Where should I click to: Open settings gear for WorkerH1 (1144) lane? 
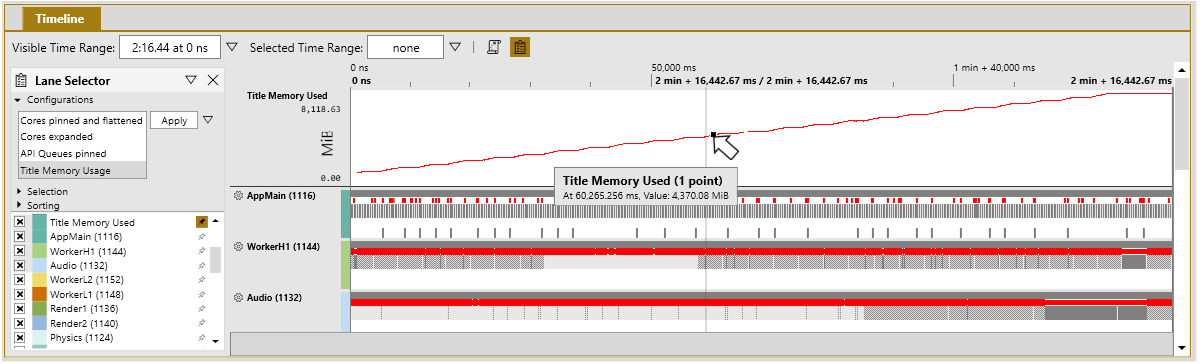[x=238, y=246]
